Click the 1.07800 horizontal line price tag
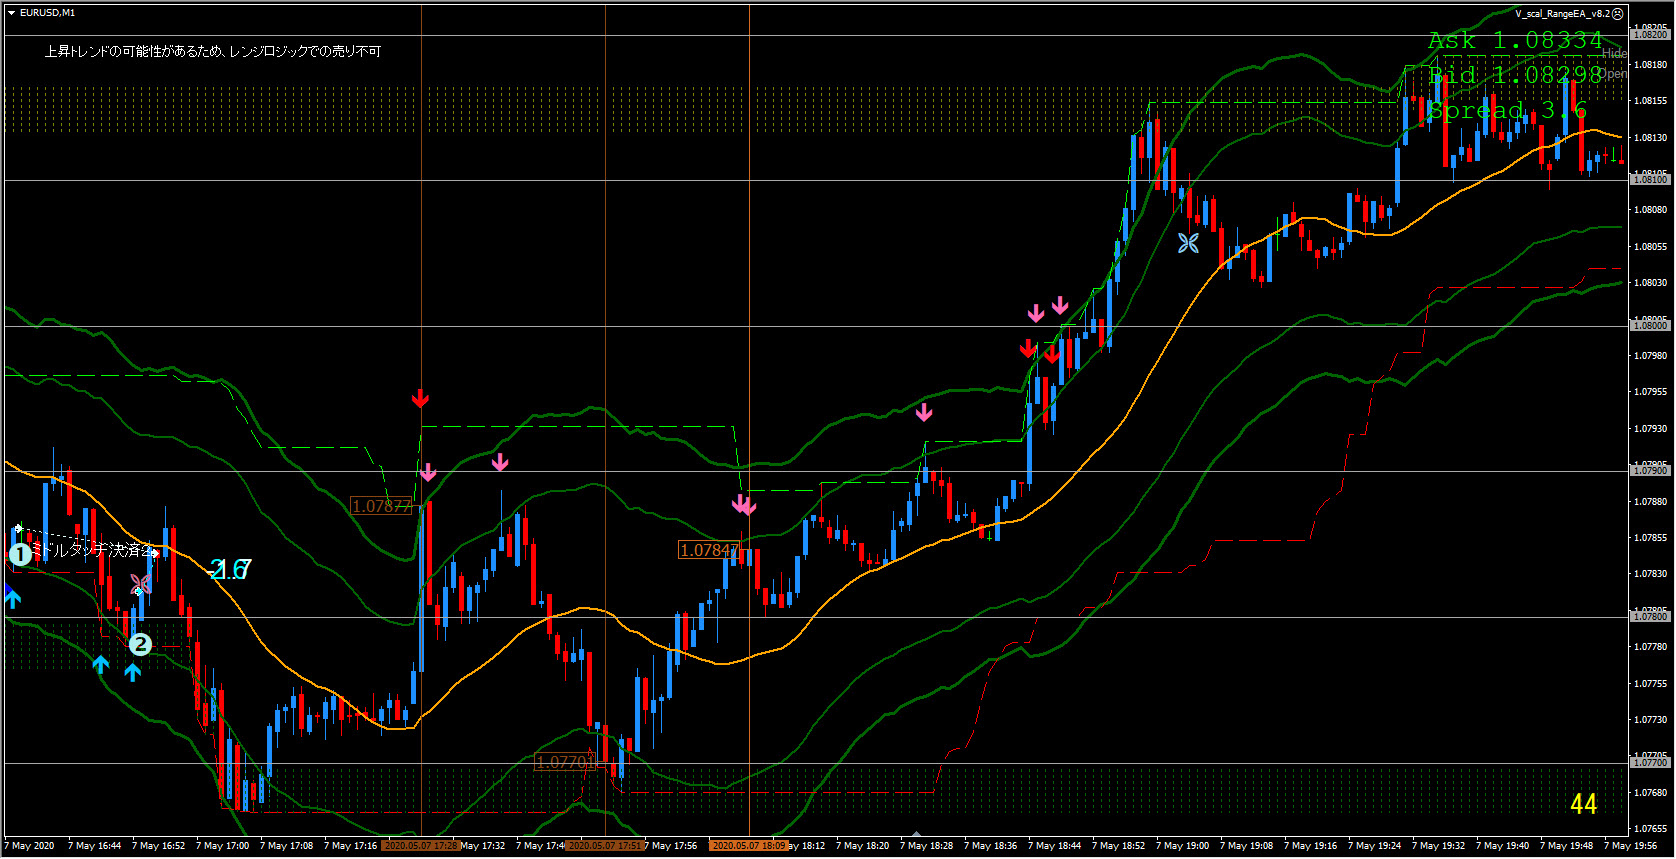The height and width of the screenshot is (859, 1676). coord(1650,617)
